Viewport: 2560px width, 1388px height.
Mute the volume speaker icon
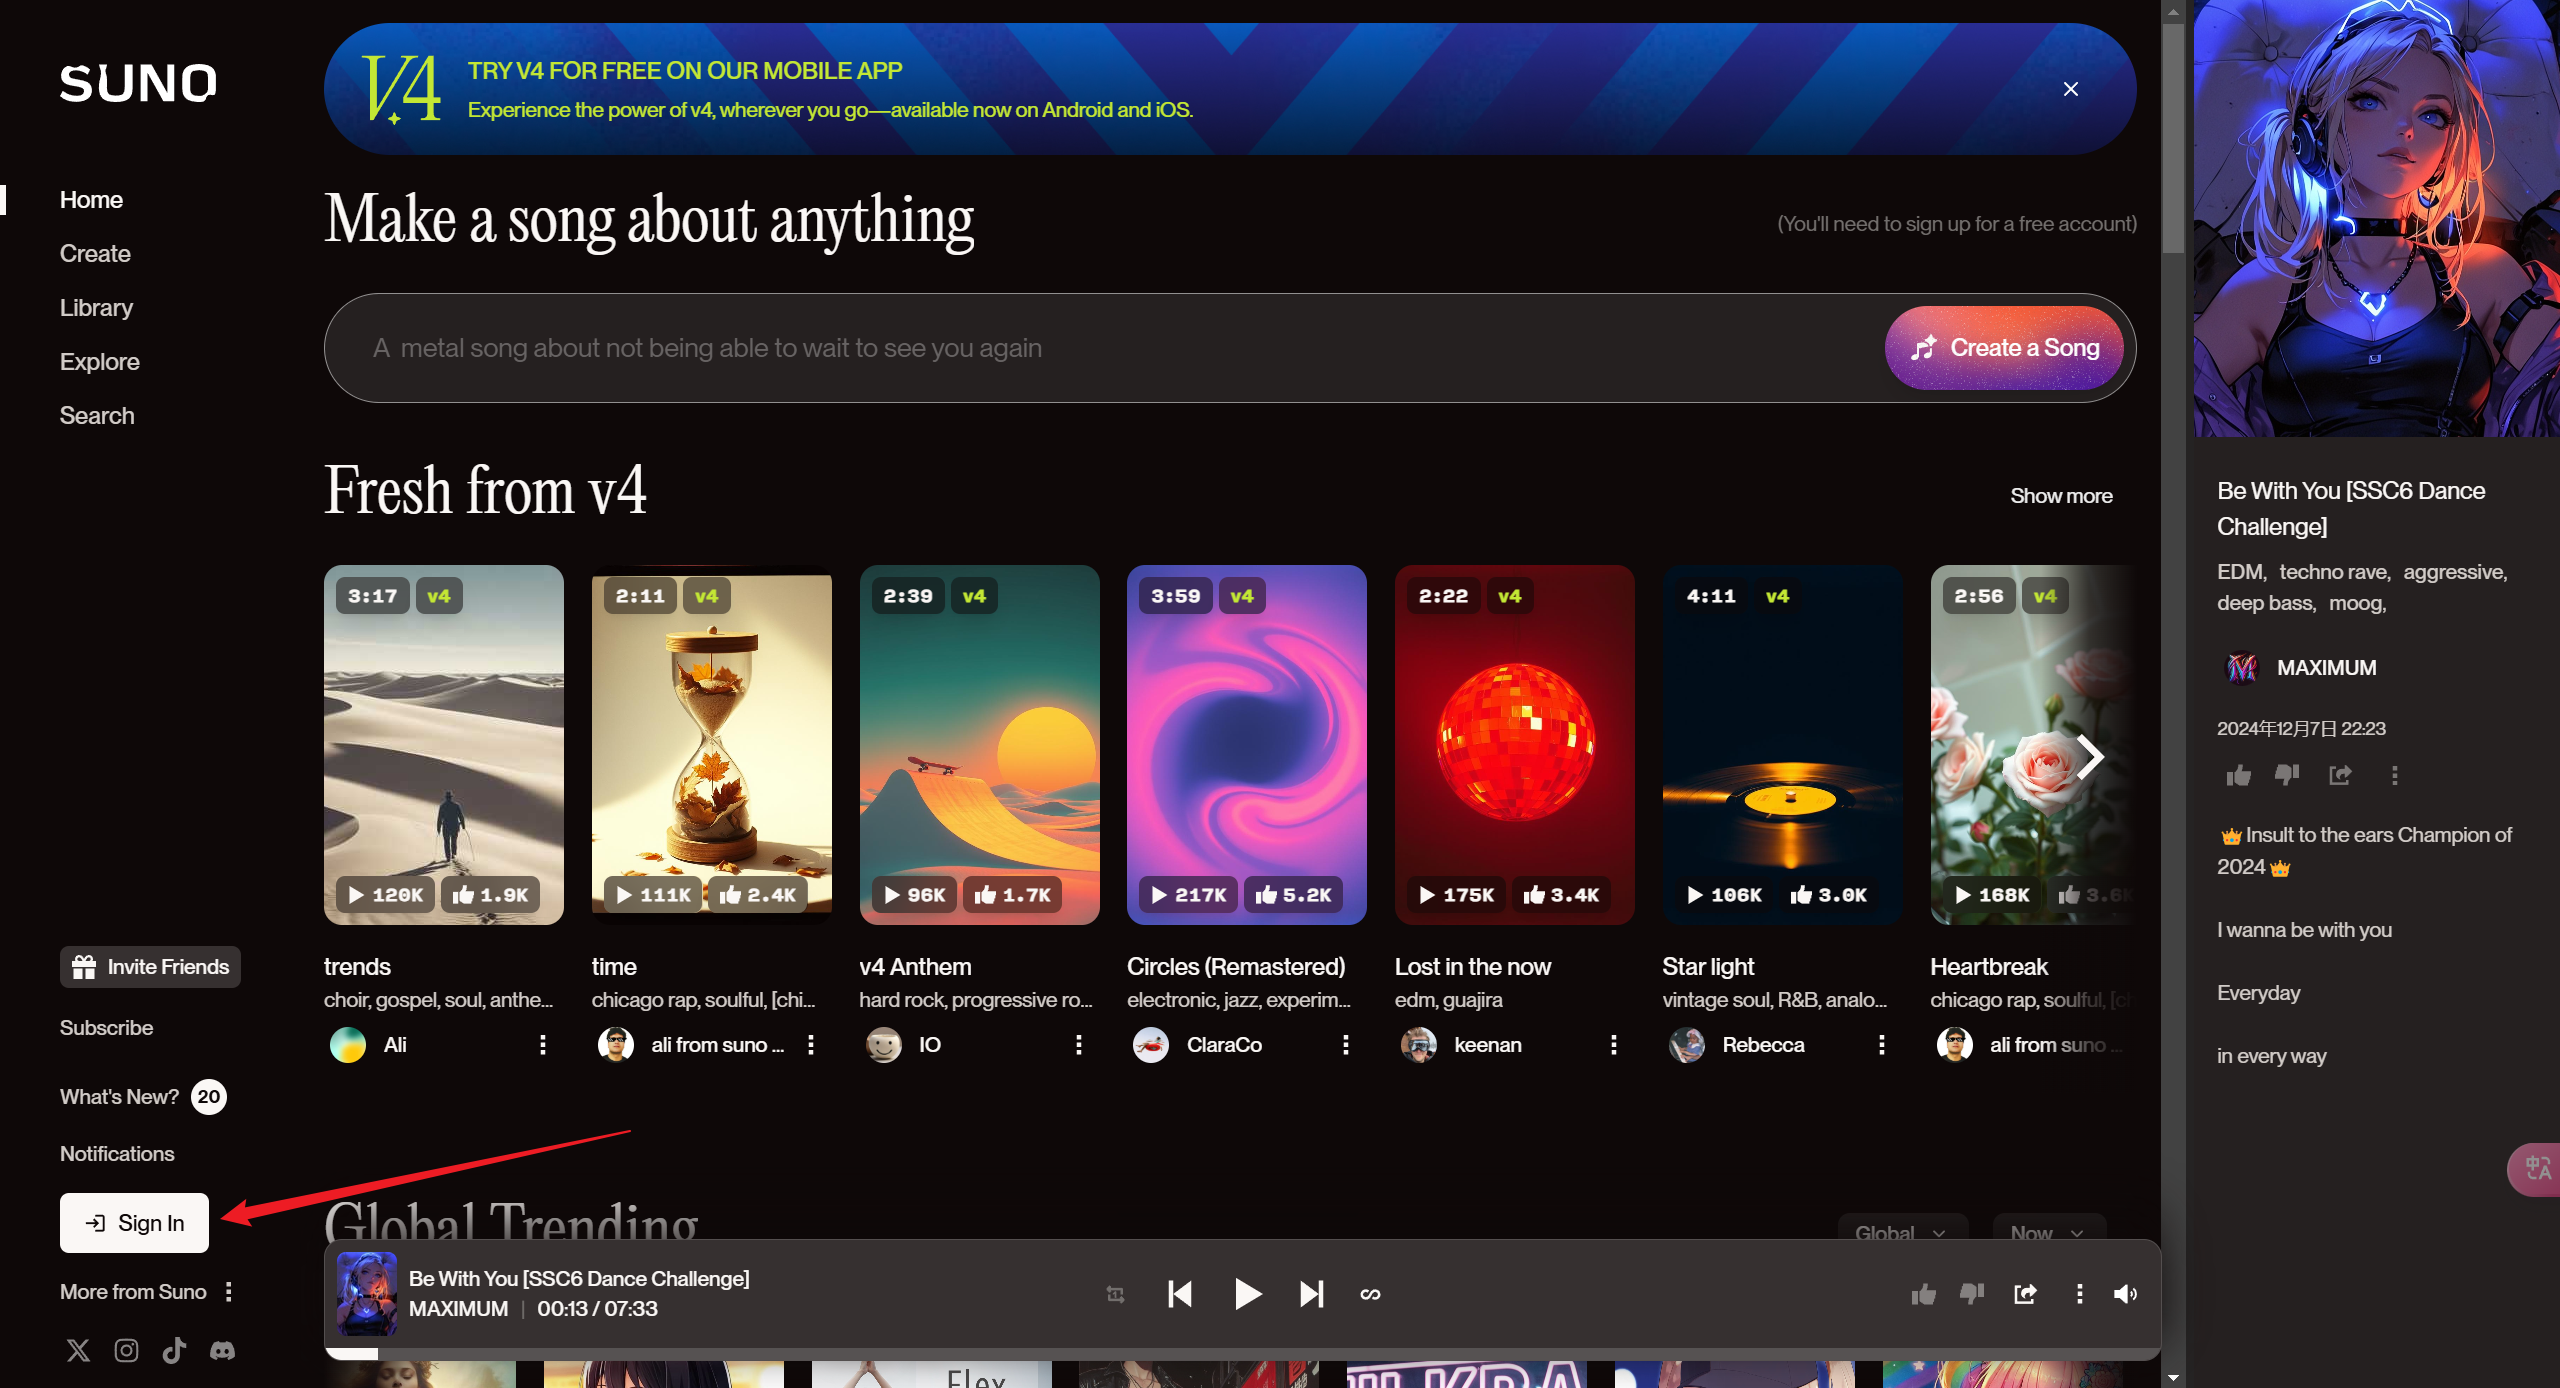[2125, 1294]
